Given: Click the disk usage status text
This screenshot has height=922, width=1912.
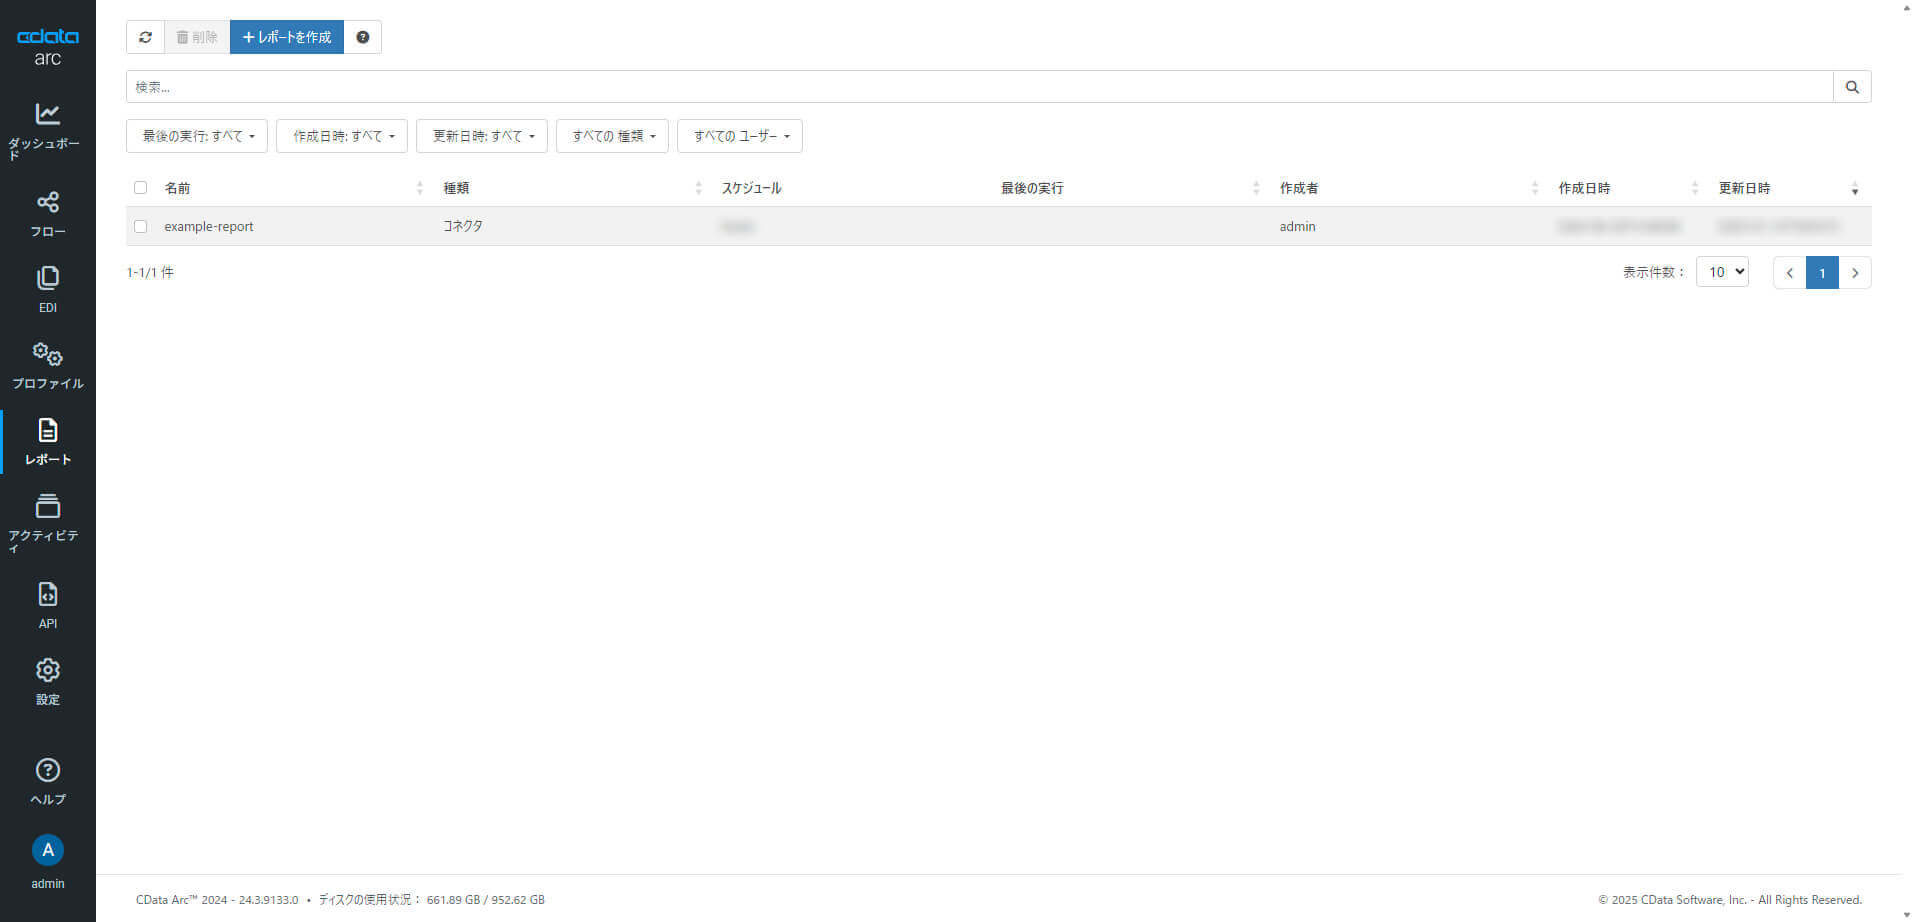Looking at the screenshot, I should (431, 900).
